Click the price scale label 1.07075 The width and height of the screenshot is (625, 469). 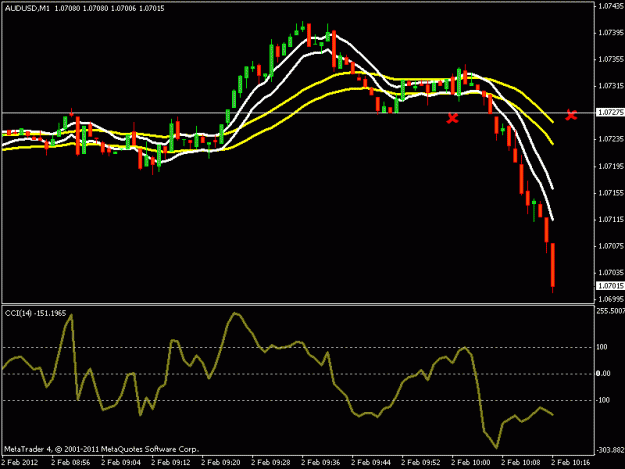point(611,246)
